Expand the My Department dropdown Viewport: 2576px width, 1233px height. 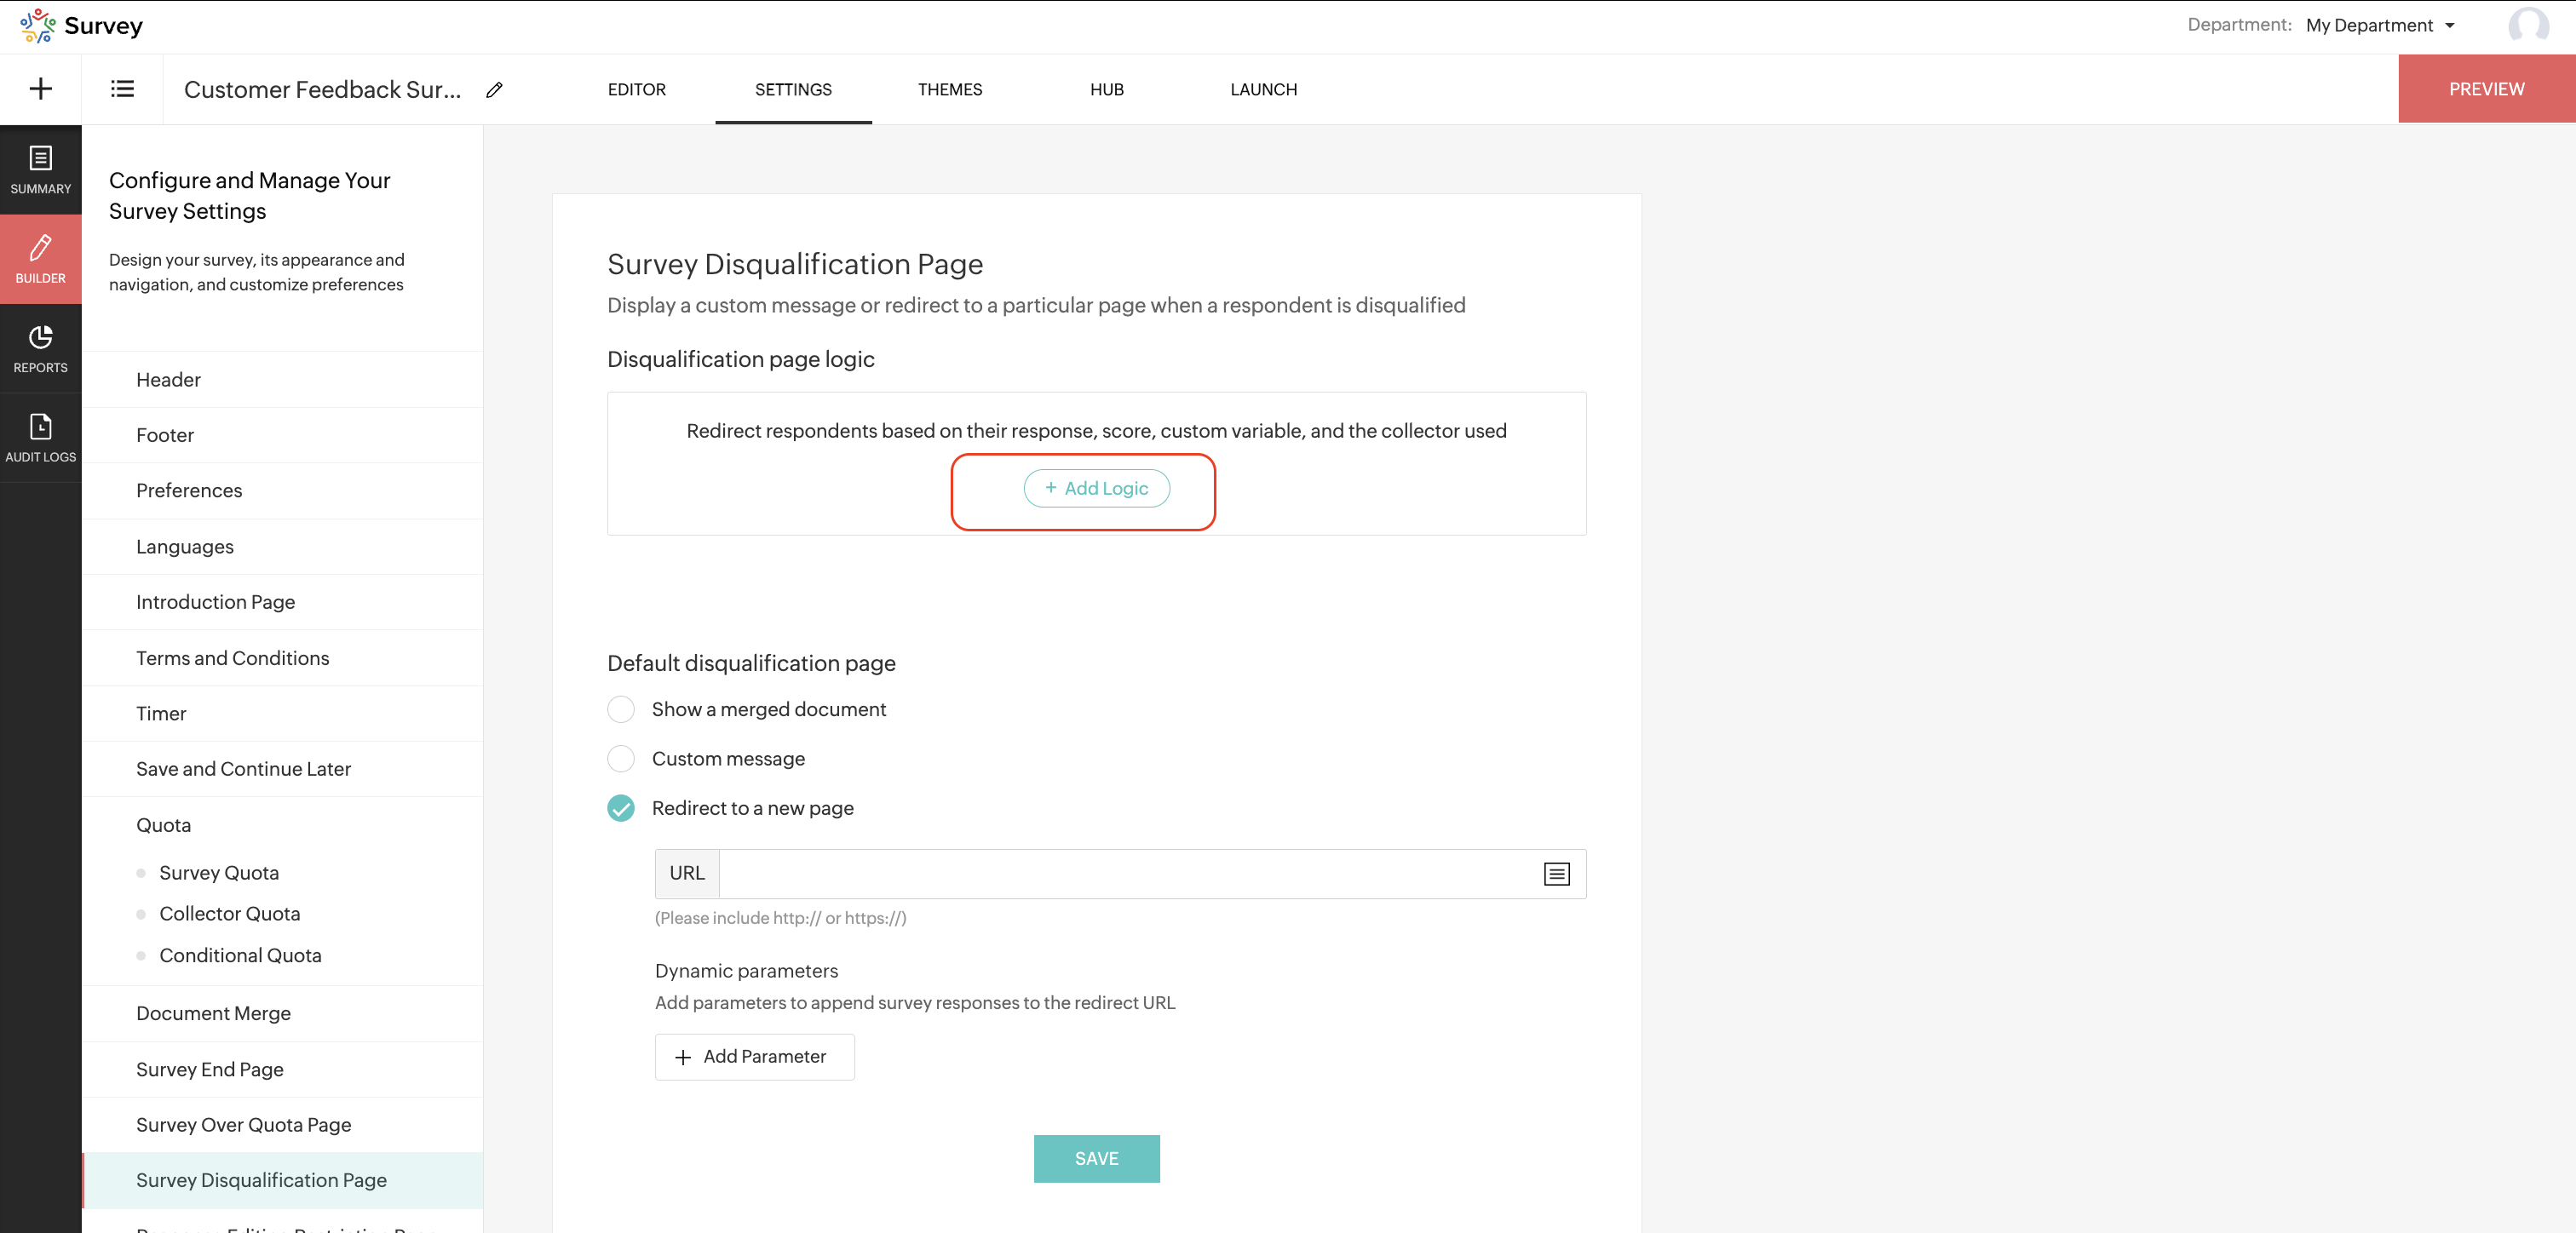[x=2380, y=26]
